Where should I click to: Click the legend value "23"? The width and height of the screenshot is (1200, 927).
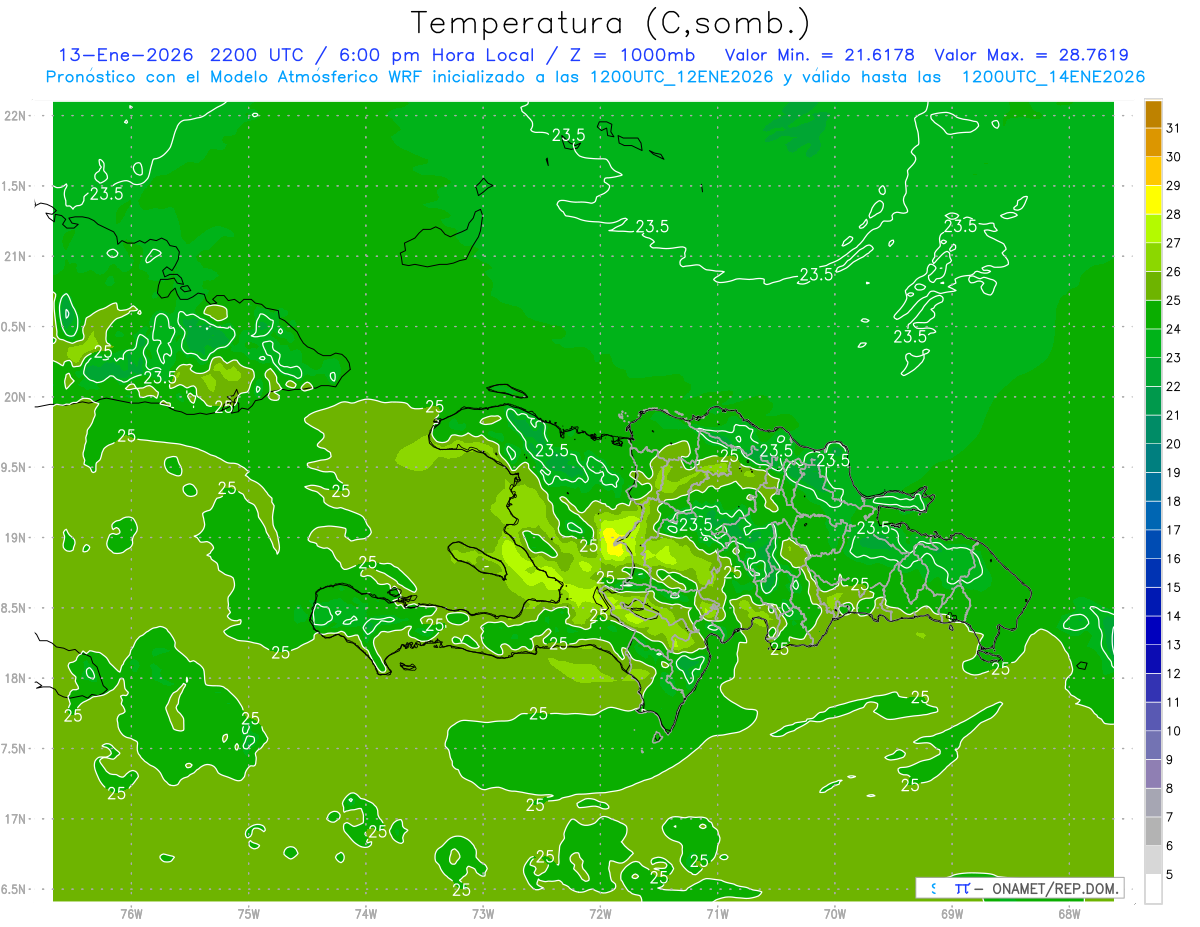pos(1174,357)
